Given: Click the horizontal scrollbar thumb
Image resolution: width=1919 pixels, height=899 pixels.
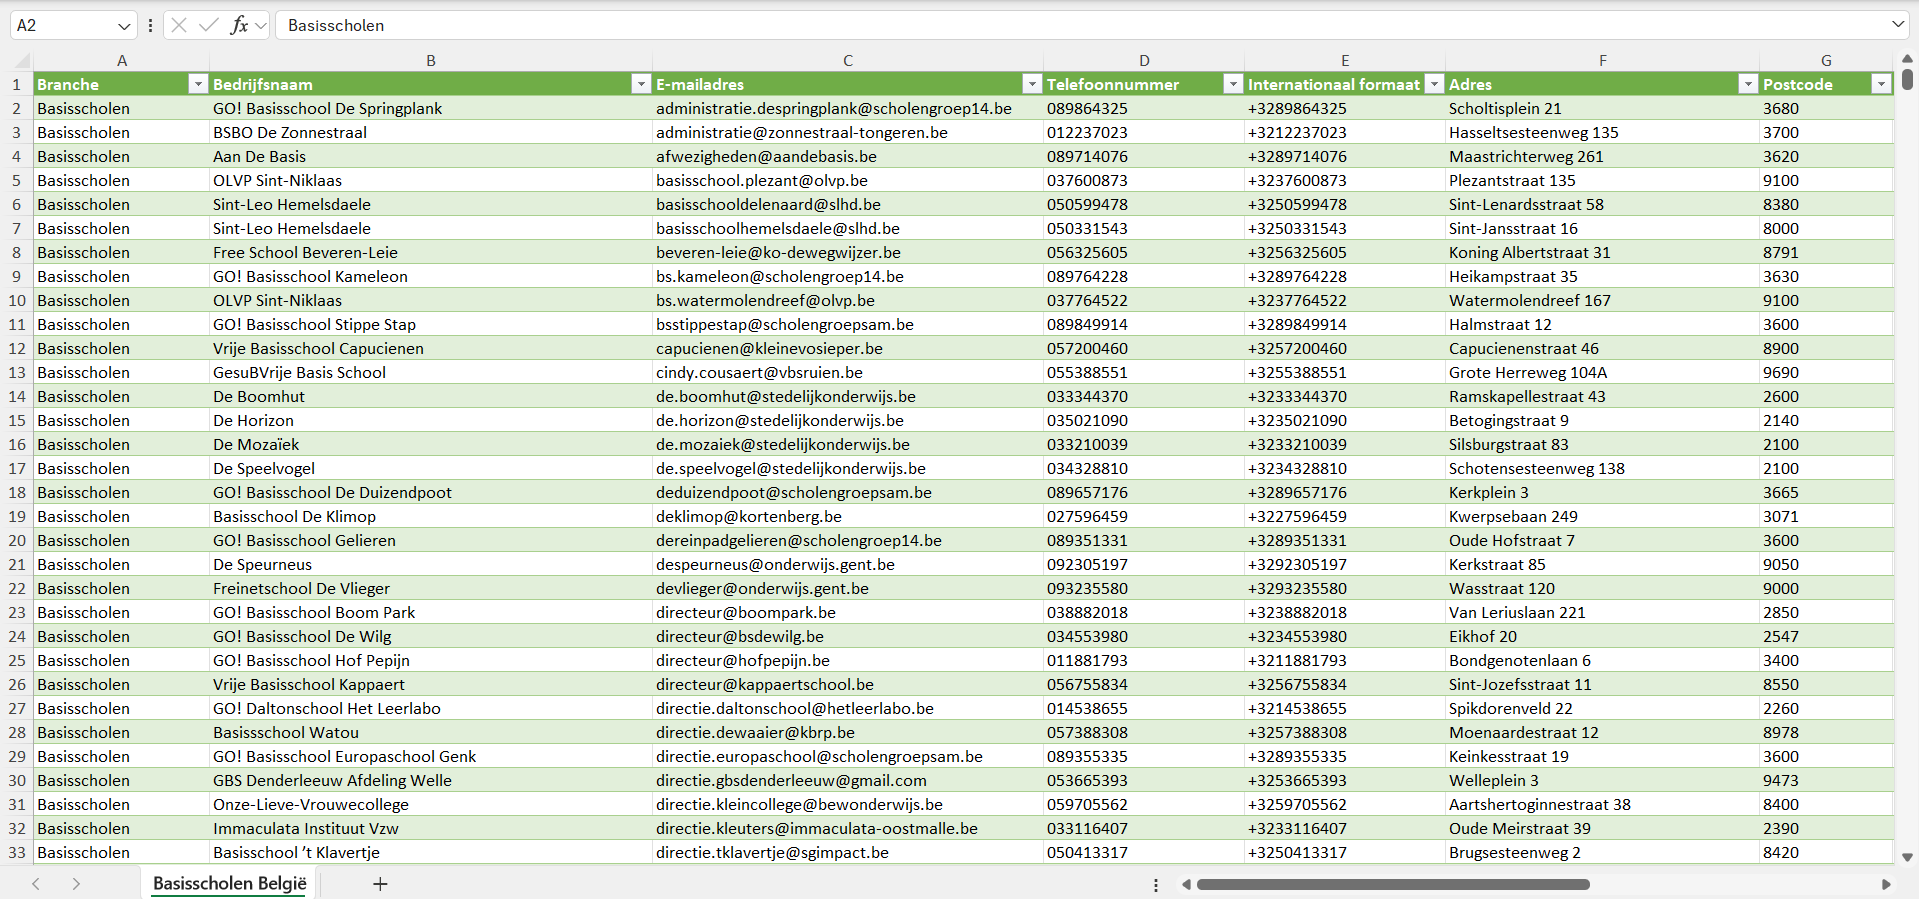Looking at the screenshot, I should 1392,885.
